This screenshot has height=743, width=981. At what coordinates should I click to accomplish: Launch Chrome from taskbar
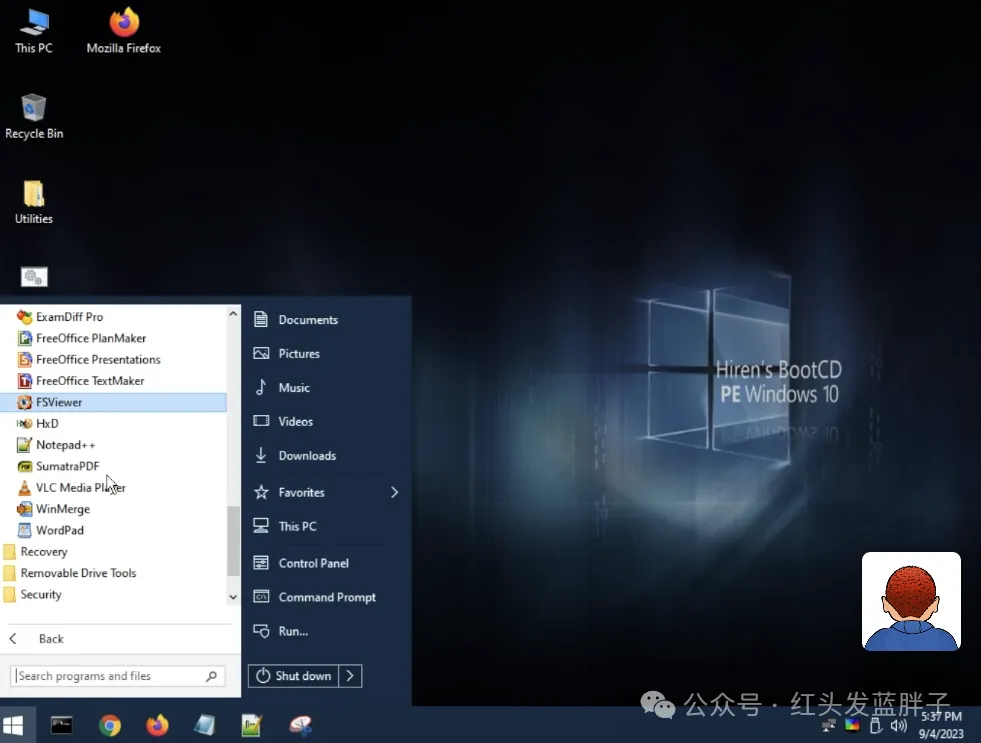(109, 725)
